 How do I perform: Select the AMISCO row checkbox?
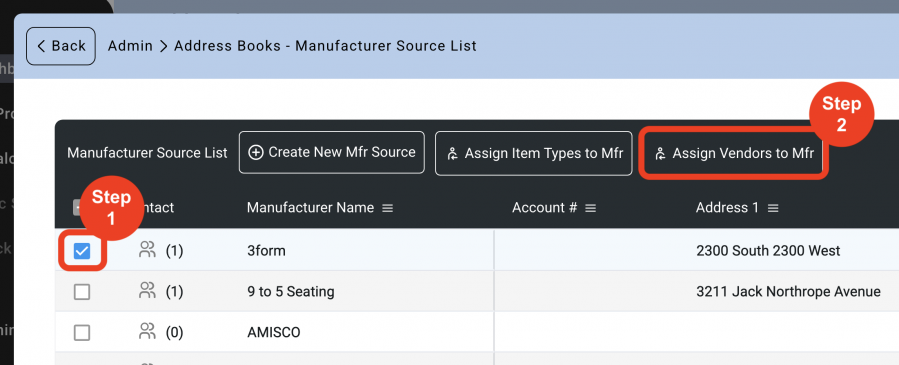click(82, 332)
